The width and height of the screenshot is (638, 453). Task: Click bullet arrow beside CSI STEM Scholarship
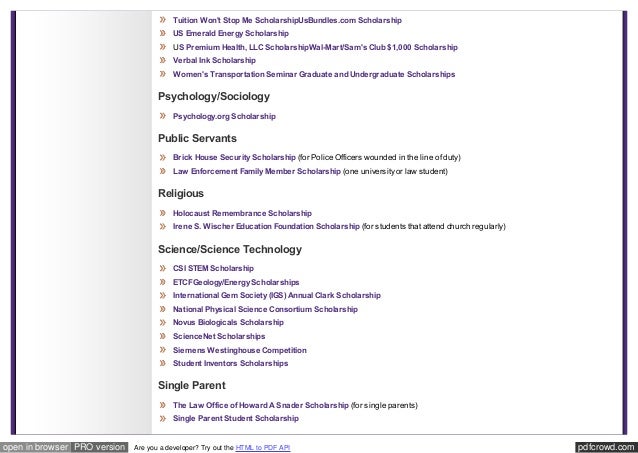point(163,268)
